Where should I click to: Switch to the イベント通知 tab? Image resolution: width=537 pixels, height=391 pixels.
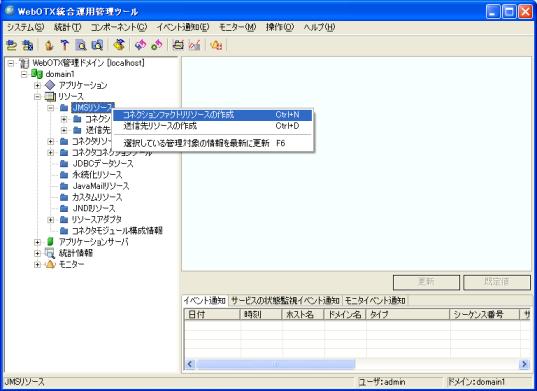point(204,300)
